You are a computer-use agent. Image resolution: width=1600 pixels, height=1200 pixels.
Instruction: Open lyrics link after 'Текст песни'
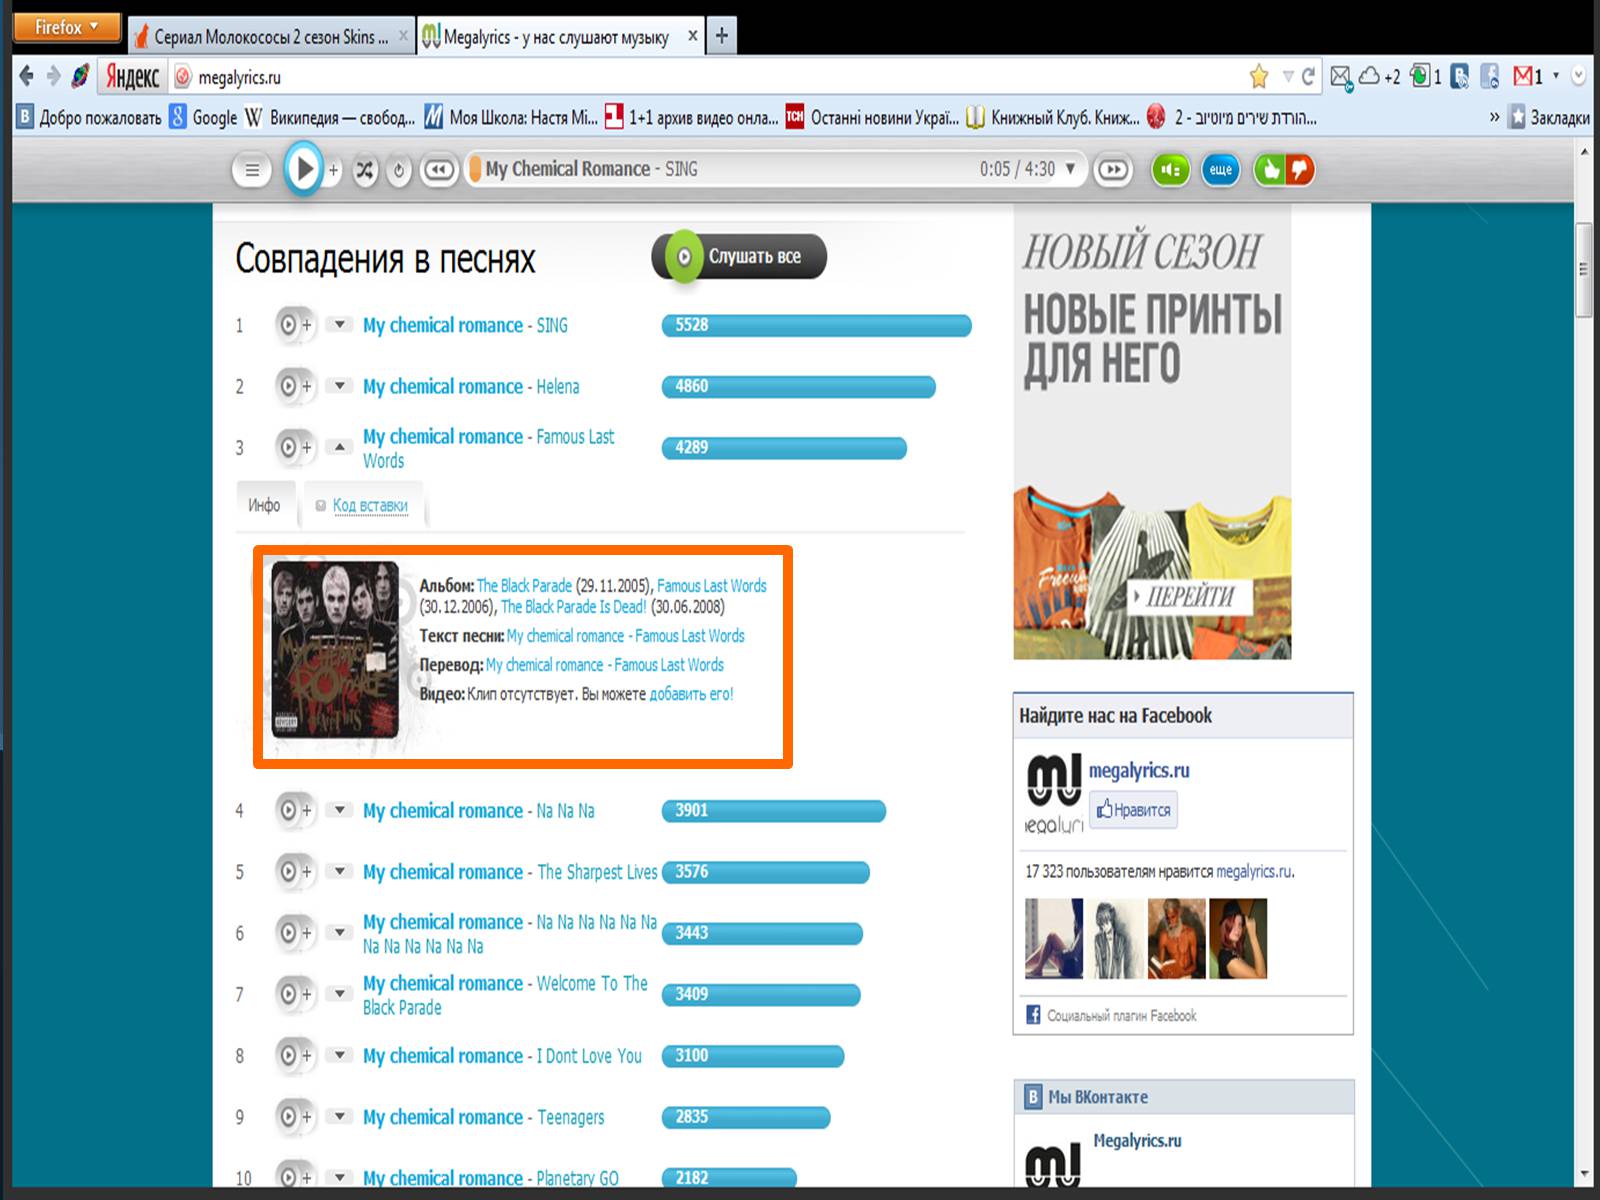click(x=625, y=636)
